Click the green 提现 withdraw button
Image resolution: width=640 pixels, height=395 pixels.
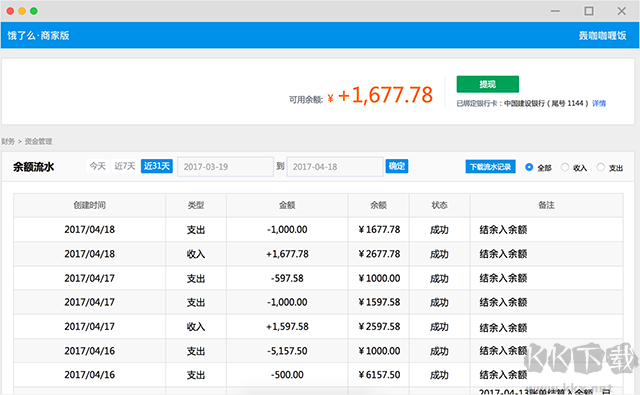(x=488, y=84)
